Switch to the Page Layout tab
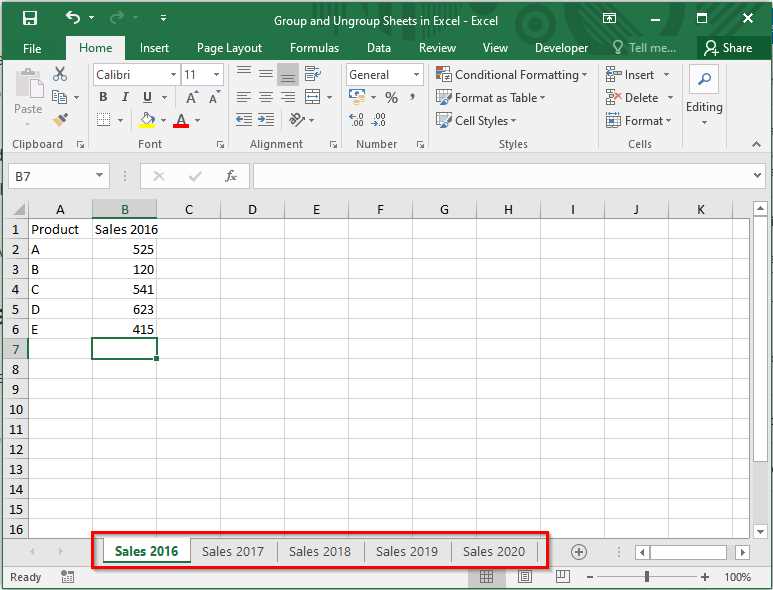This screenshot has height=590, width=773. pyautogui.click(x=229, y=48)
